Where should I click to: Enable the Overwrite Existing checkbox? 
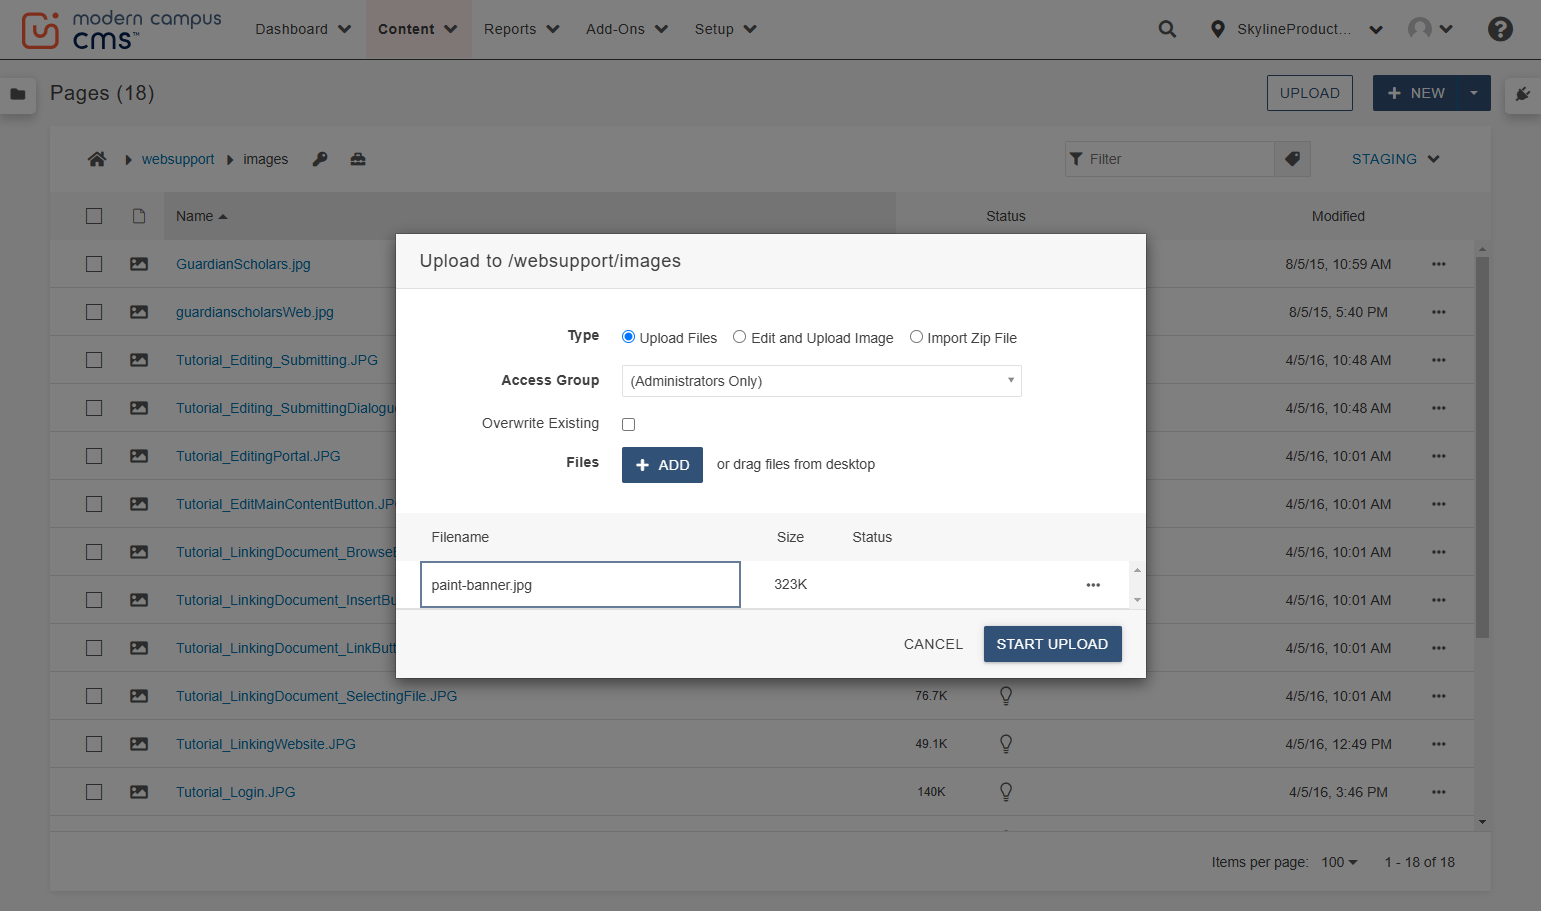point(629,424)
